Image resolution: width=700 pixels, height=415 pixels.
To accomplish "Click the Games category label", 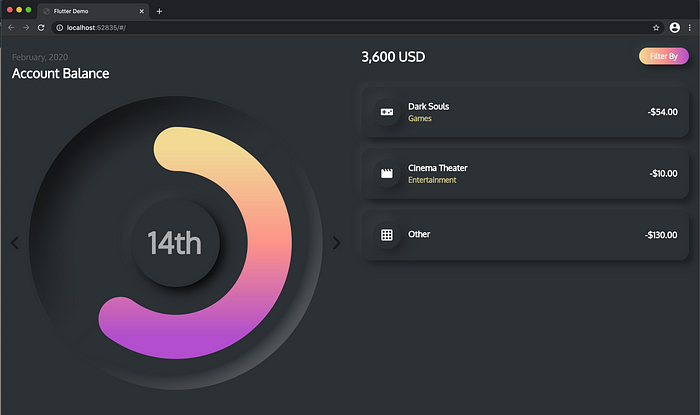I will coord(420,118).
